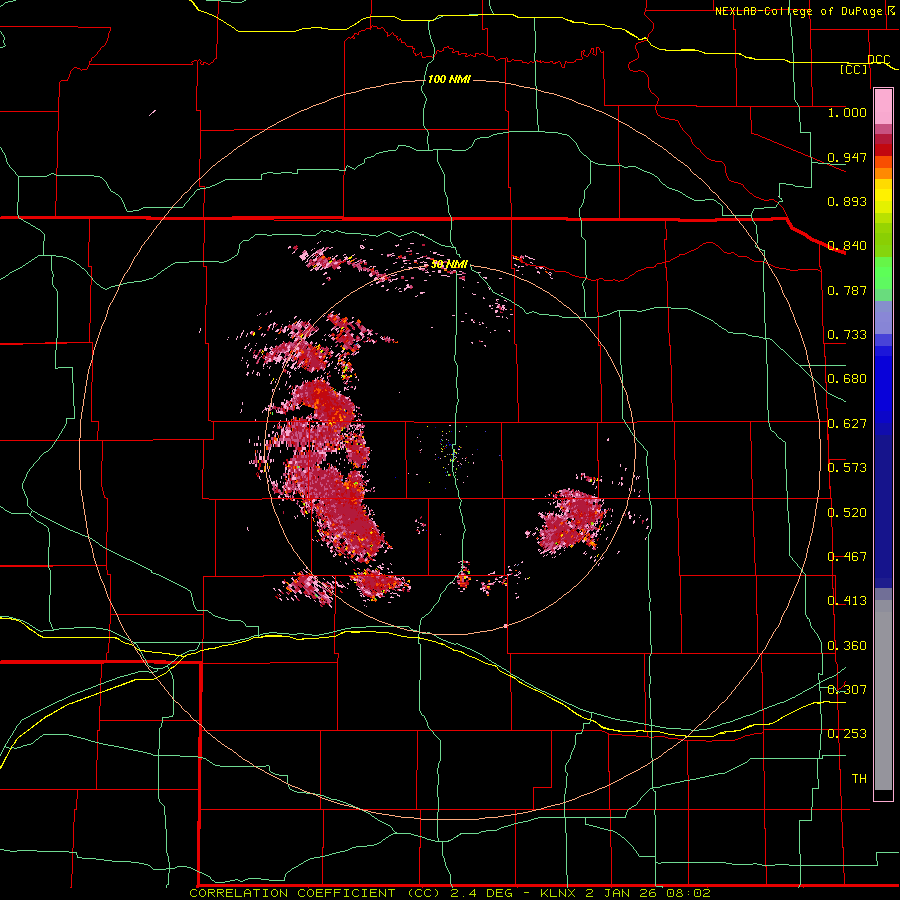Click the pink top segment of the color bar
The image size is (900, 900).
coord(883,107)
